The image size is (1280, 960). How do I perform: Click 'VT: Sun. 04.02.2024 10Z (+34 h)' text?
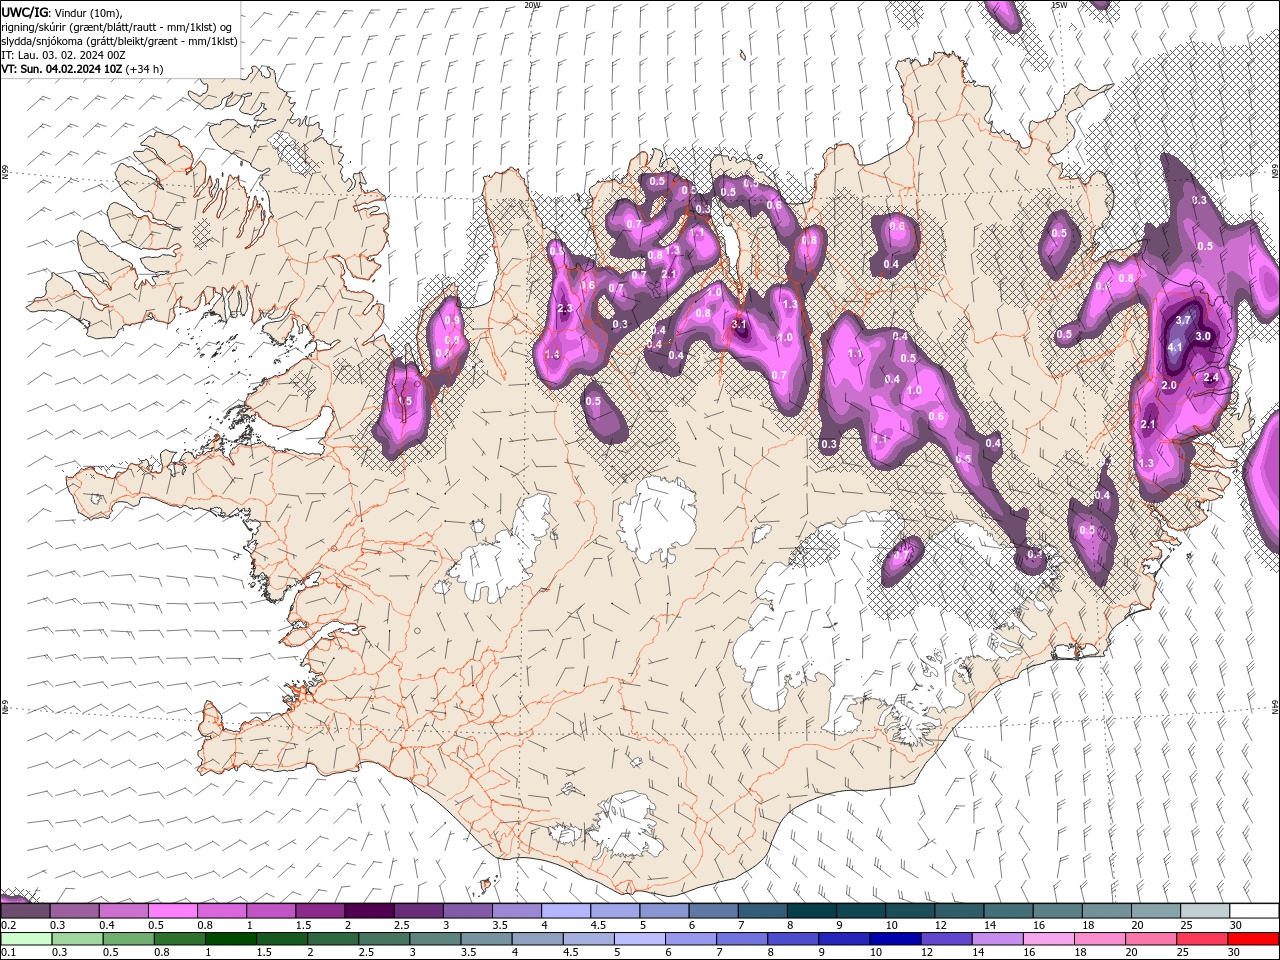coord(82,69)
